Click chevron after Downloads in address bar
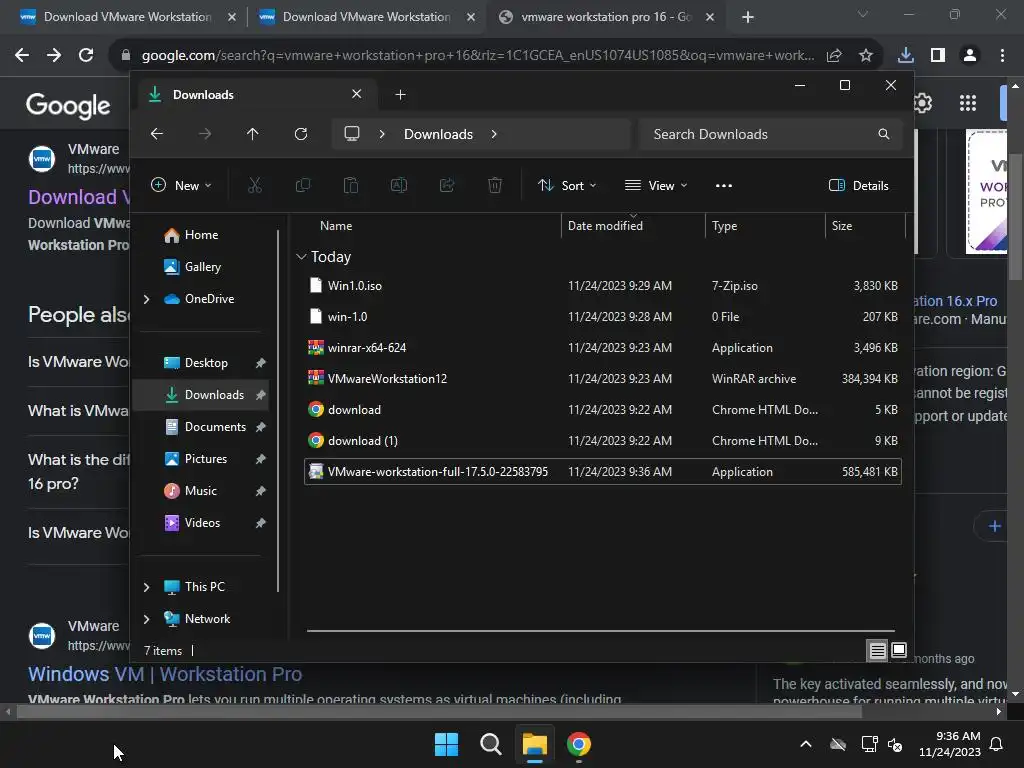The image size is (1024, 768). (x=494, y=134)
